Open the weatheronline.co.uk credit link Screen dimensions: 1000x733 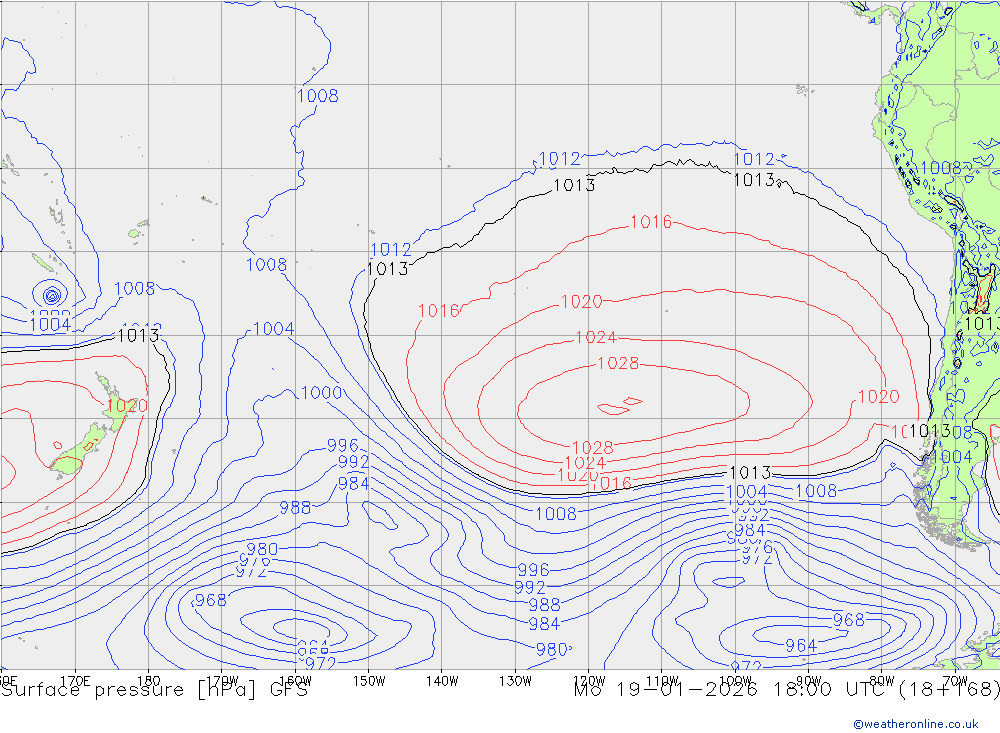916,724
